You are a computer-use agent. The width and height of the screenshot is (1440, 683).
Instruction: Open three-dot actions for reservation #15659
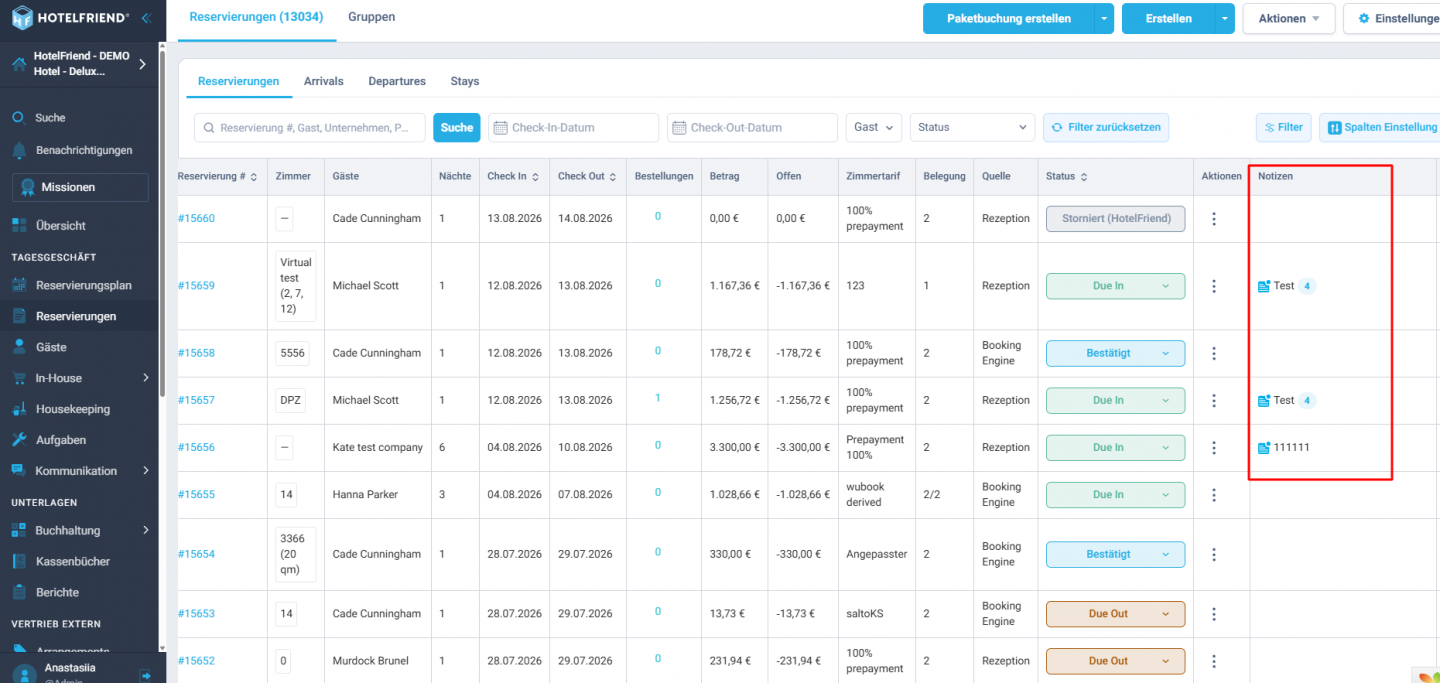(1214, 286)
